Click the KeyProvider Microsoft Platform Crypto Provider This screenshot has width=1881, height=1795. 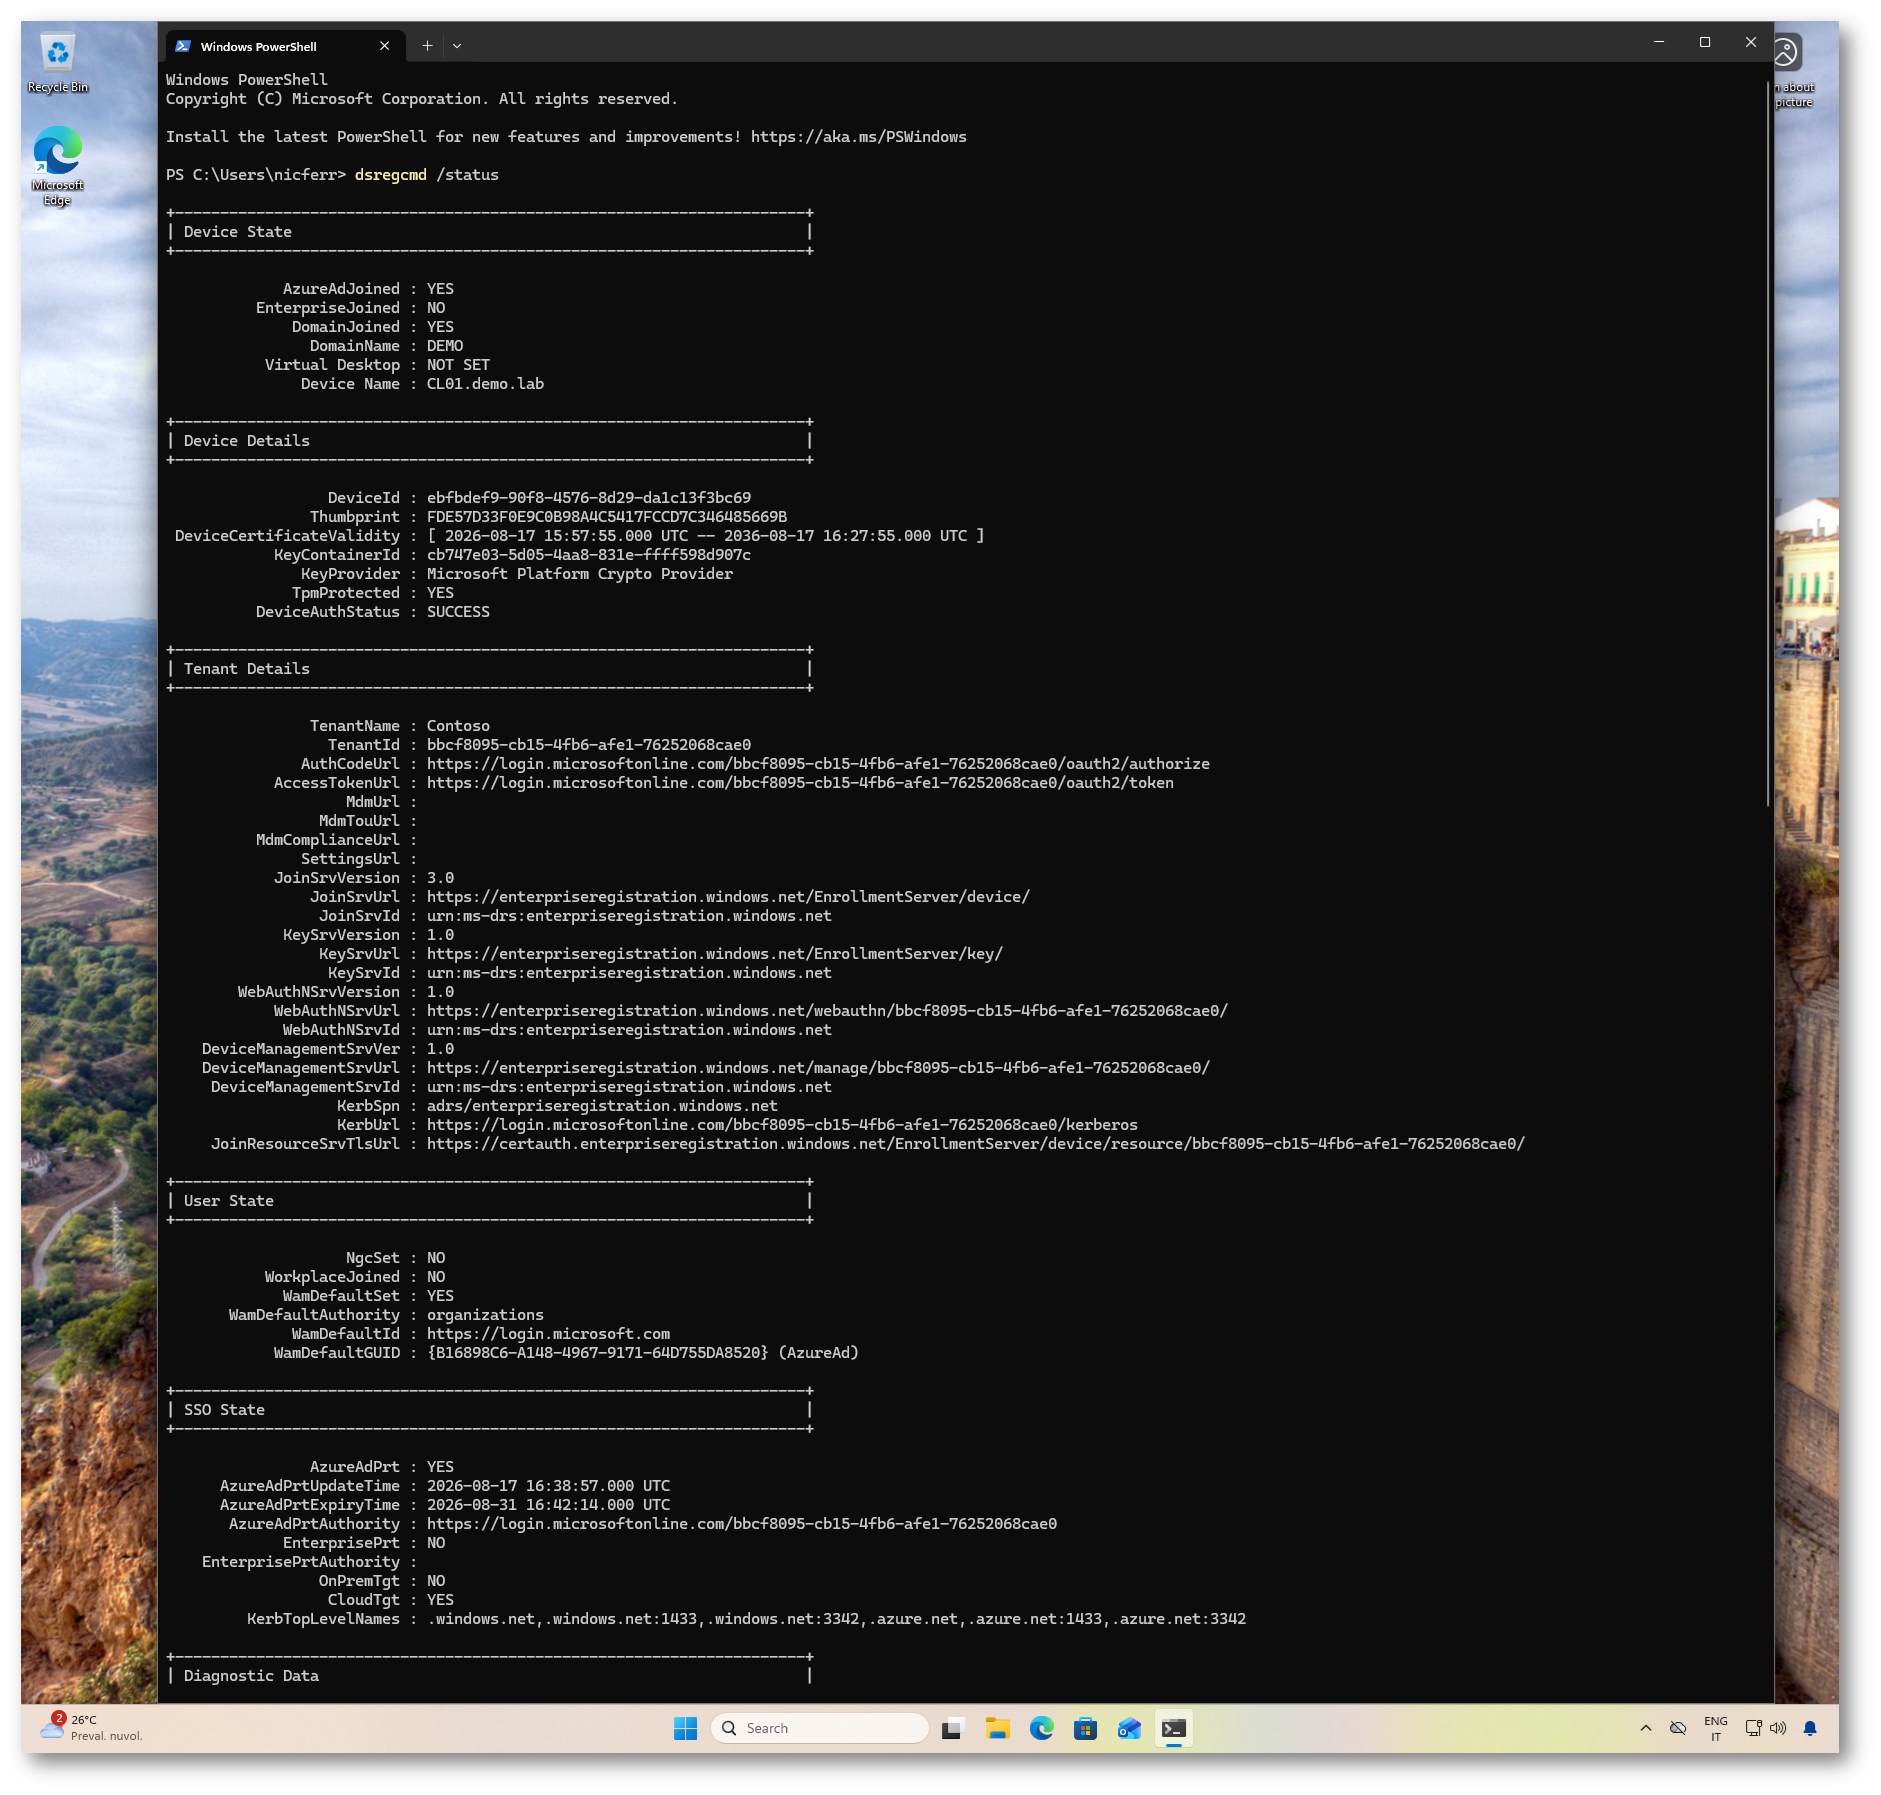point(580,574)
